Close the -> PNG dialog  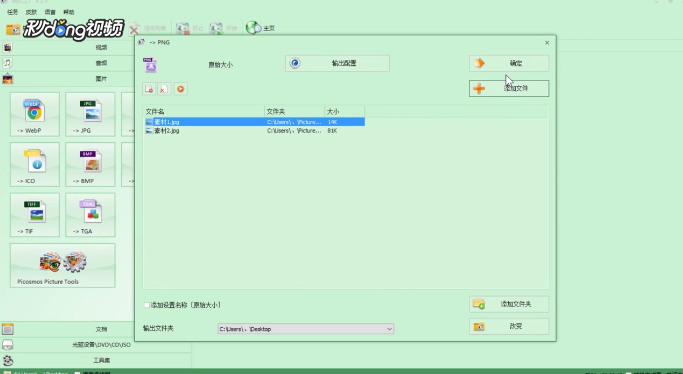[x=547, y=43]
